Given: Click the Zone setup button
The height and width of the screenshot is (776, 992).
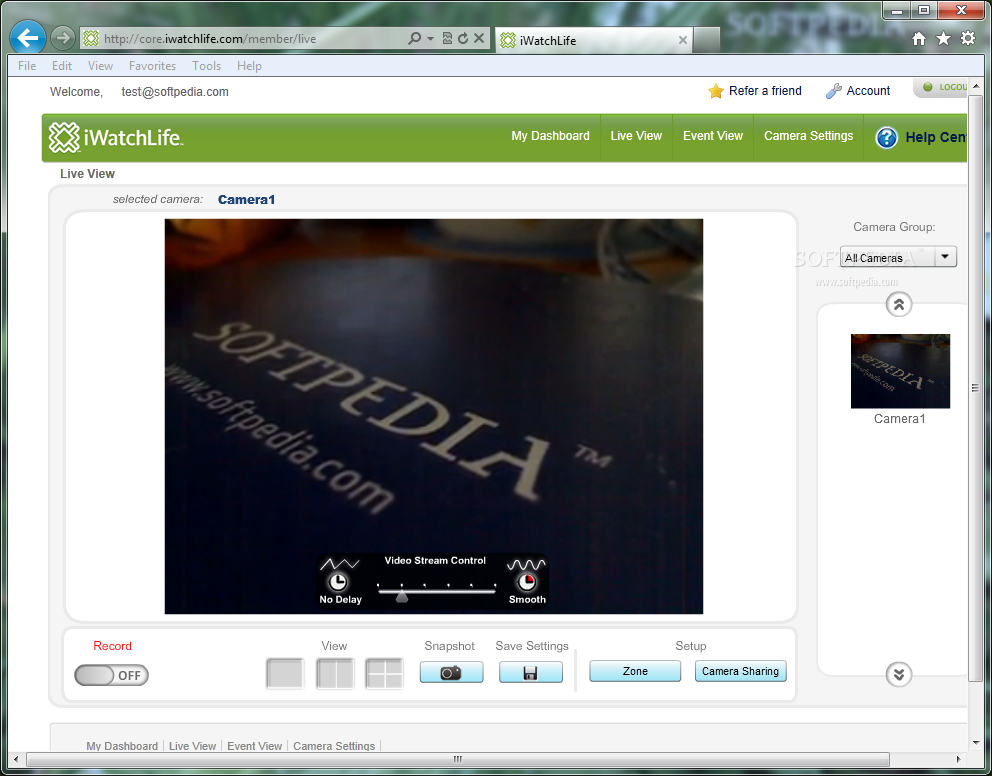Looking at the screenshot, I should 635,672.
